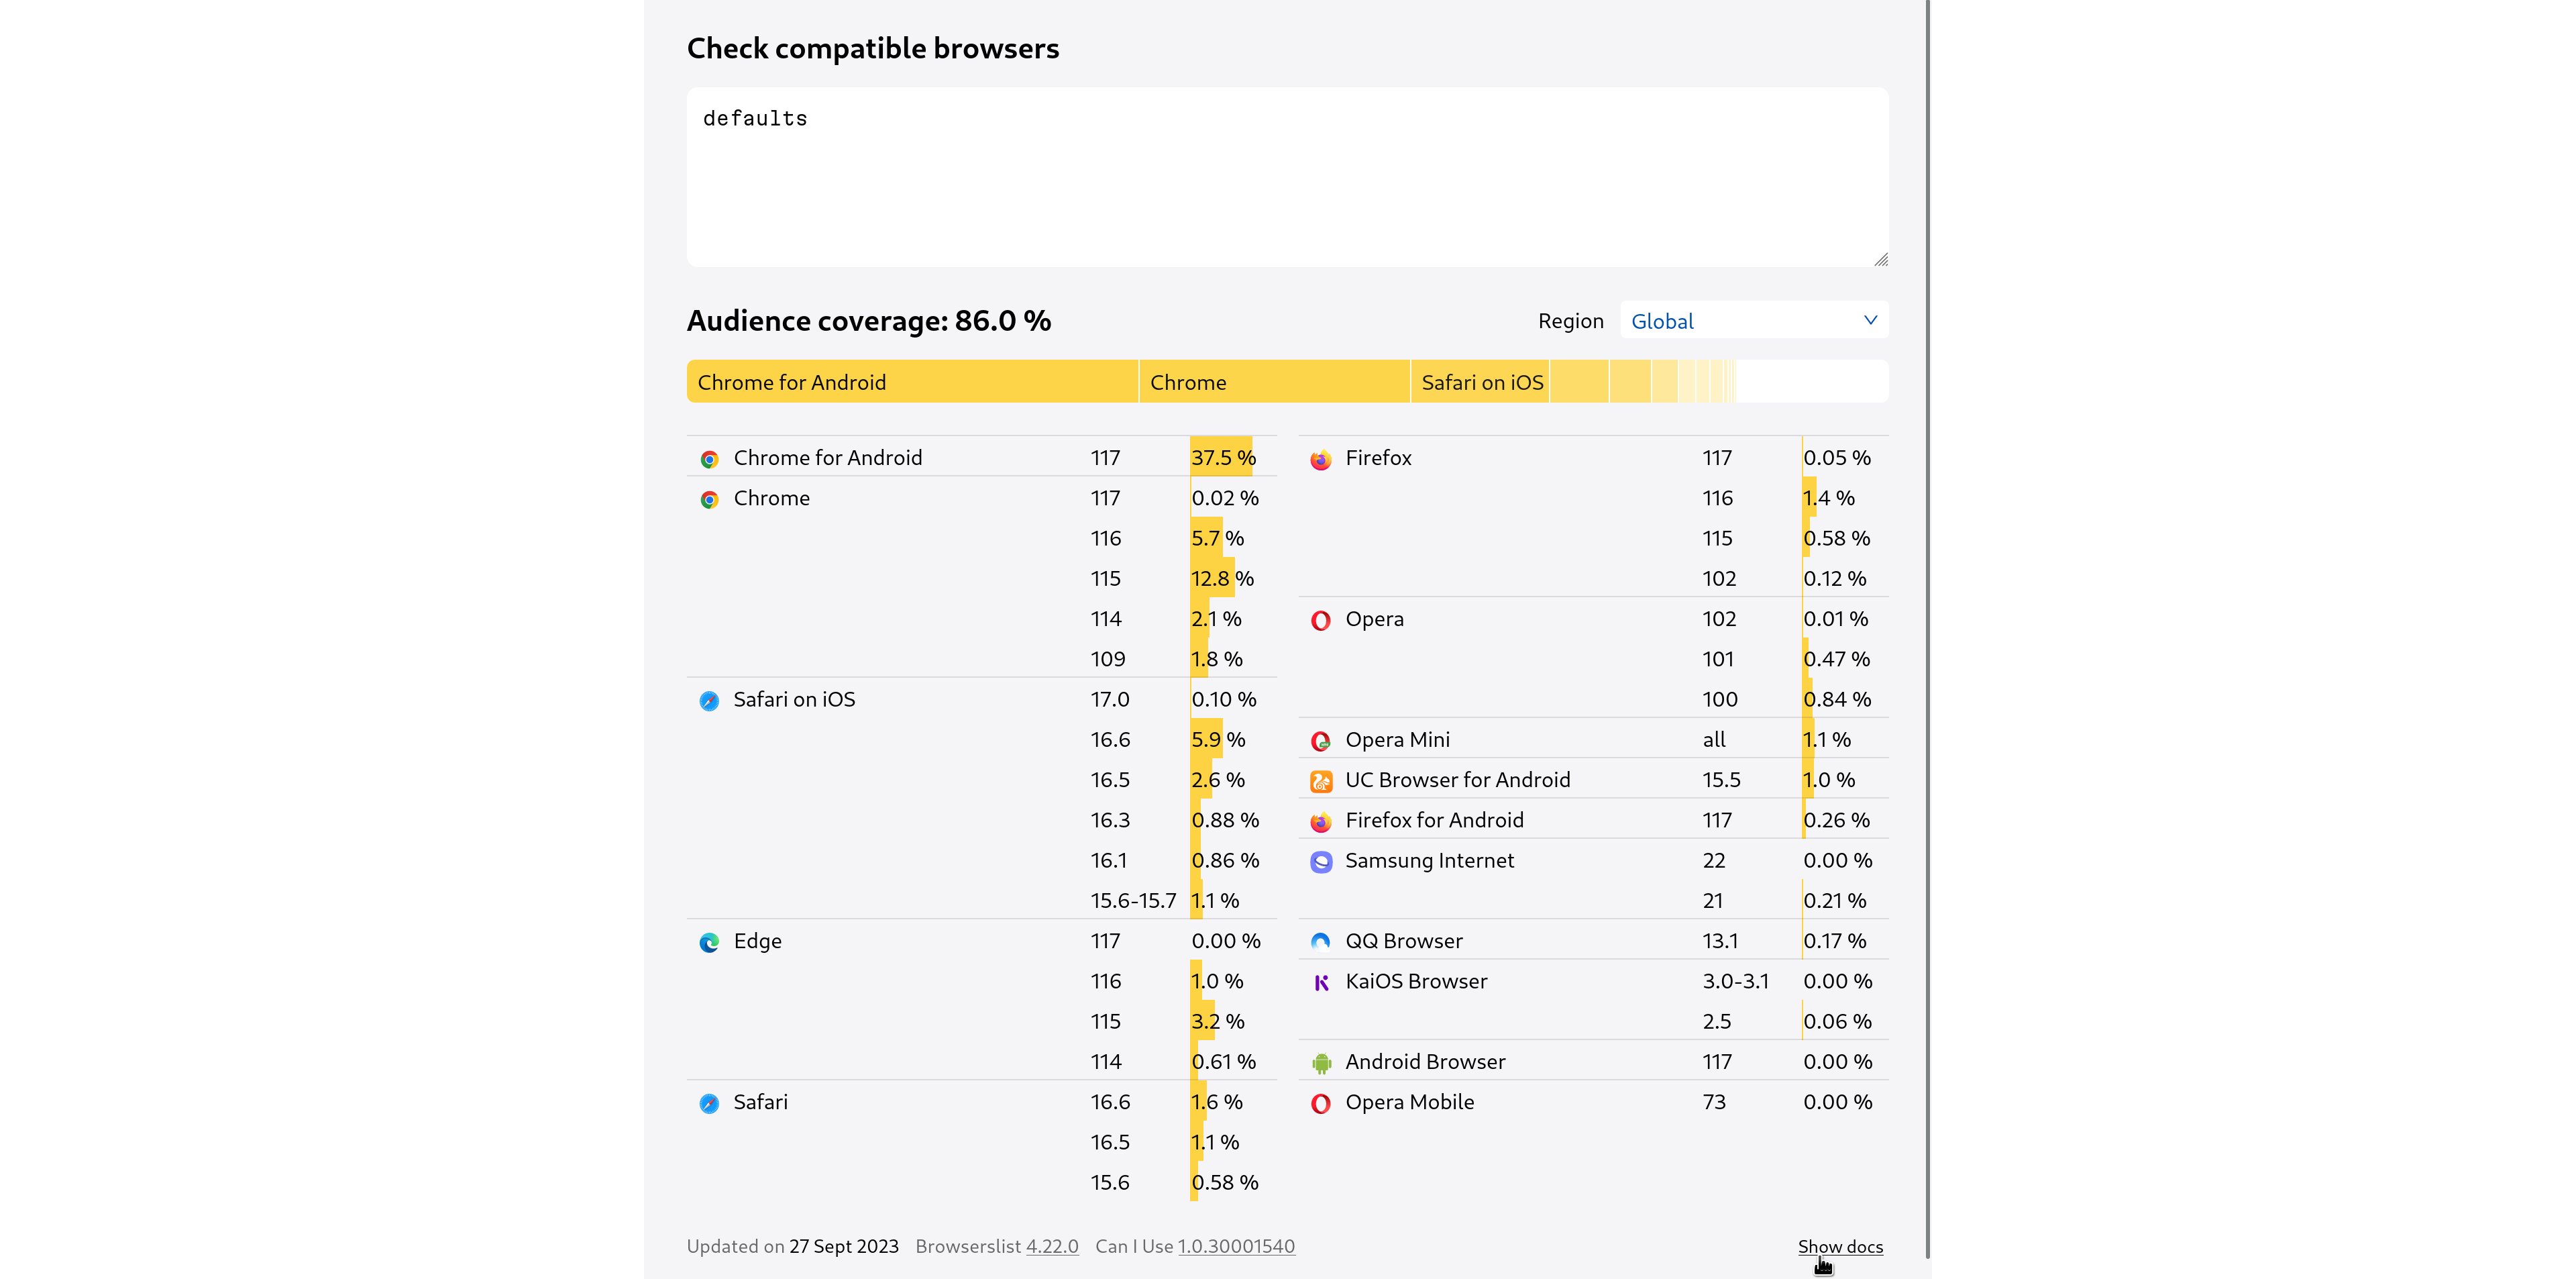This screenshot has width=2576, height=1279.
Task: Click the Android Browser robot icon
Action: pos(1321,1063)
